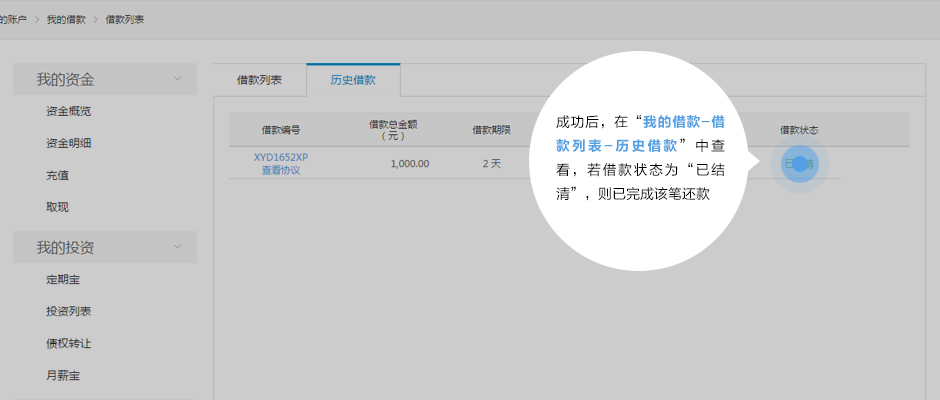Click the 我的资金 section heading
Image resolution: width=940 pixels, height=400 pixels.
click(72, 79)
